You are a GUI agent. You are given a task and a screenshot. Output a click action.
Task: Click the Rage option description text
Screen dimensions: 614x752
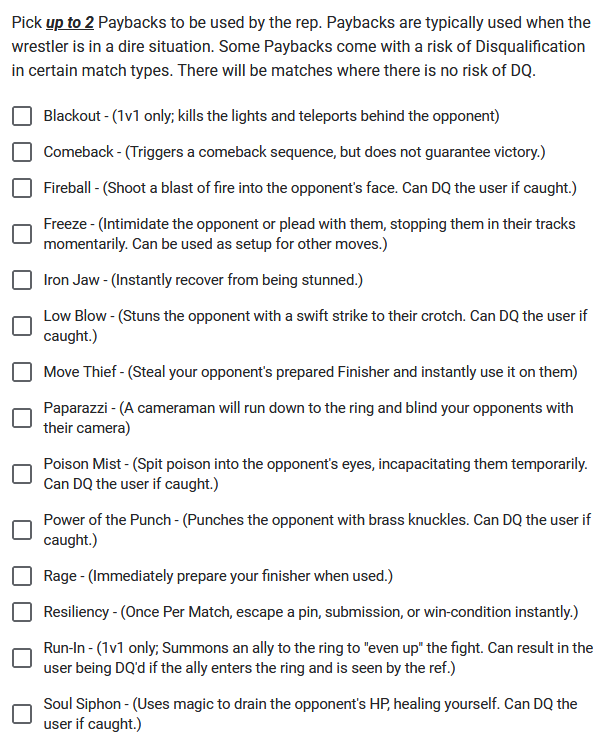point(218,576)
